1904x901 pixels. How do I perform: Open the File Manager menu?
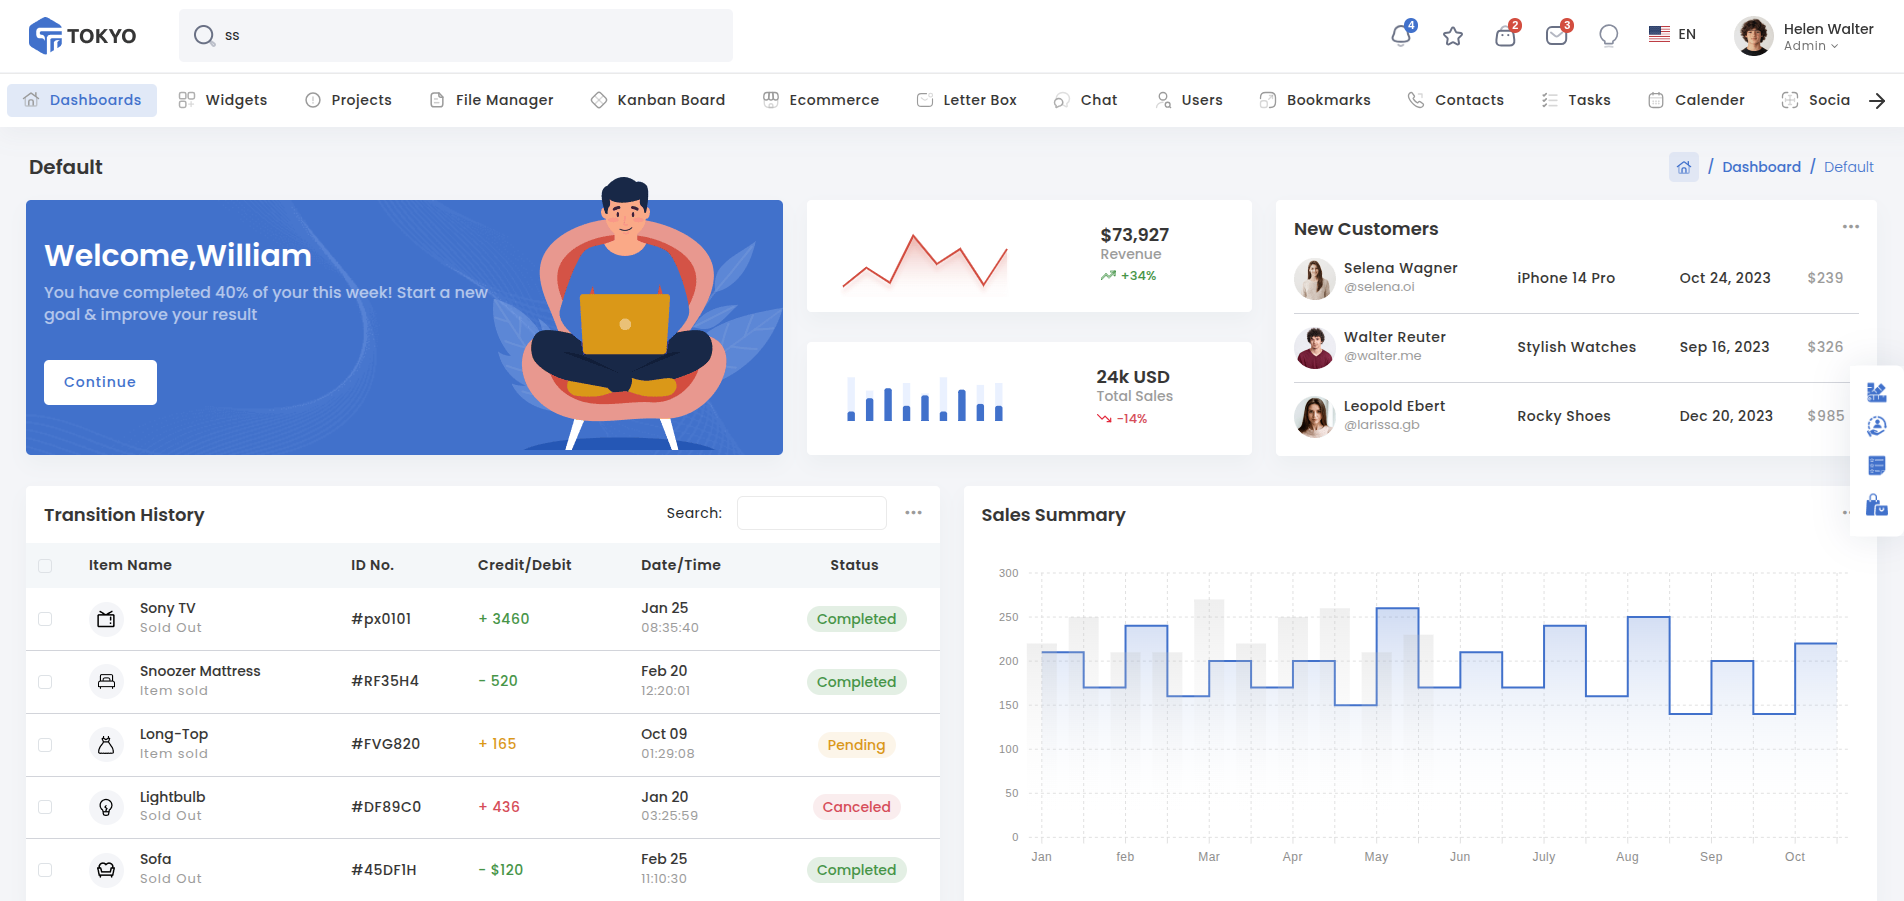[491, 100]
